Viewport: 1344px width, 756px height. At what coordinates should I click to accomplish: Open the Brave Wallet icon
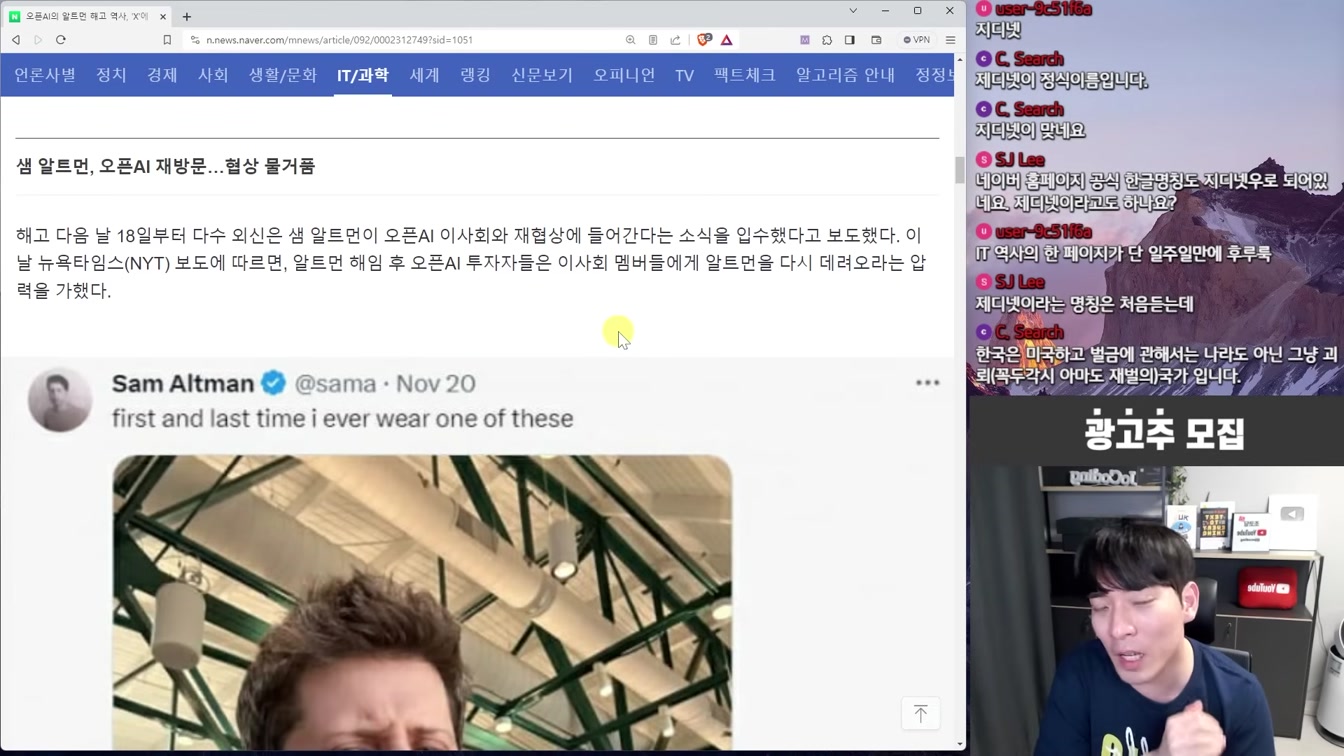(876, 40)
